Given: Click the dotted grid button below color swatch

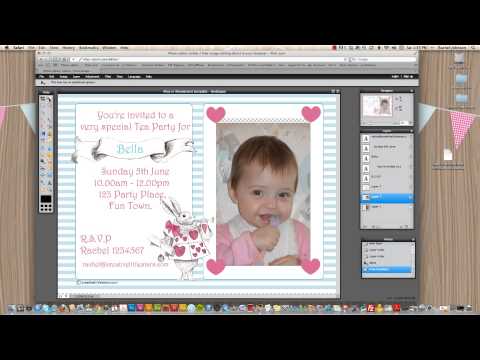Looking at the screenshot, I should (x=46, y=208).
